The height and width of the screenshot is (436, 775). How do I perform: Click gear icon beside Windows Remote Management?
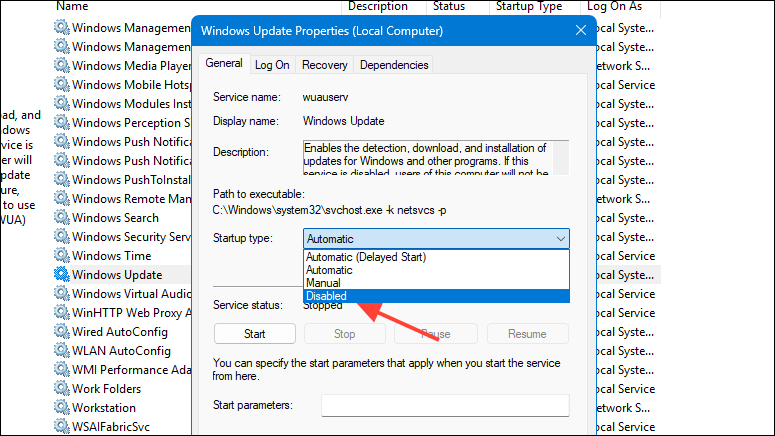click(62, 198)
